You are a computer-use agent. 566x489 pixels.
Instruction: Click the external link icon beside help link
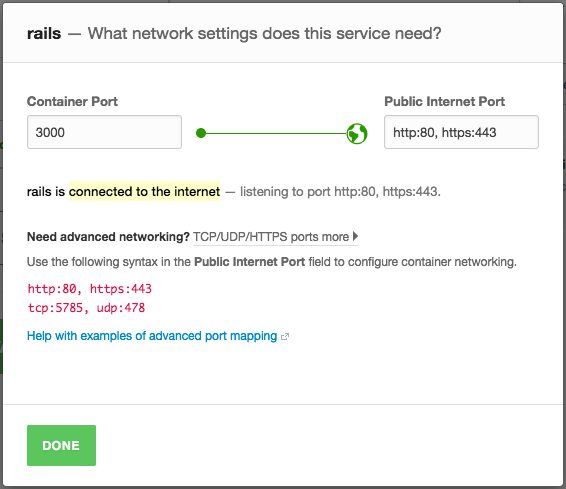285,337
